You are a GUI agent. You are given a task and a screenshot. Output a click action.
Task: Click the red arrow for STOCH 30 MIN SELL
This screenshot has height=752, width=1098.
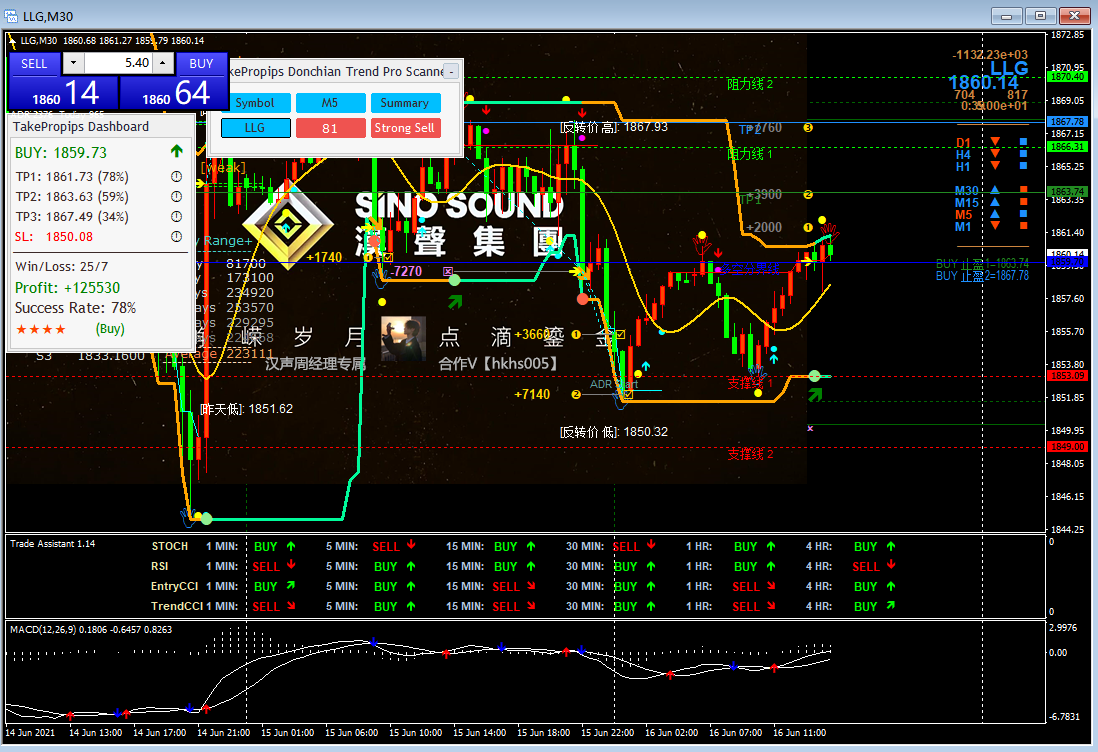[x=651, y=545]
